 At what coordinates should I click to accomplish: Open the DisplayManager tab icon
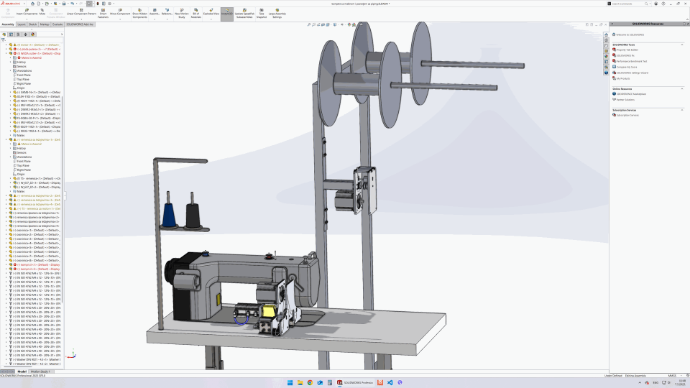(33, 34)
